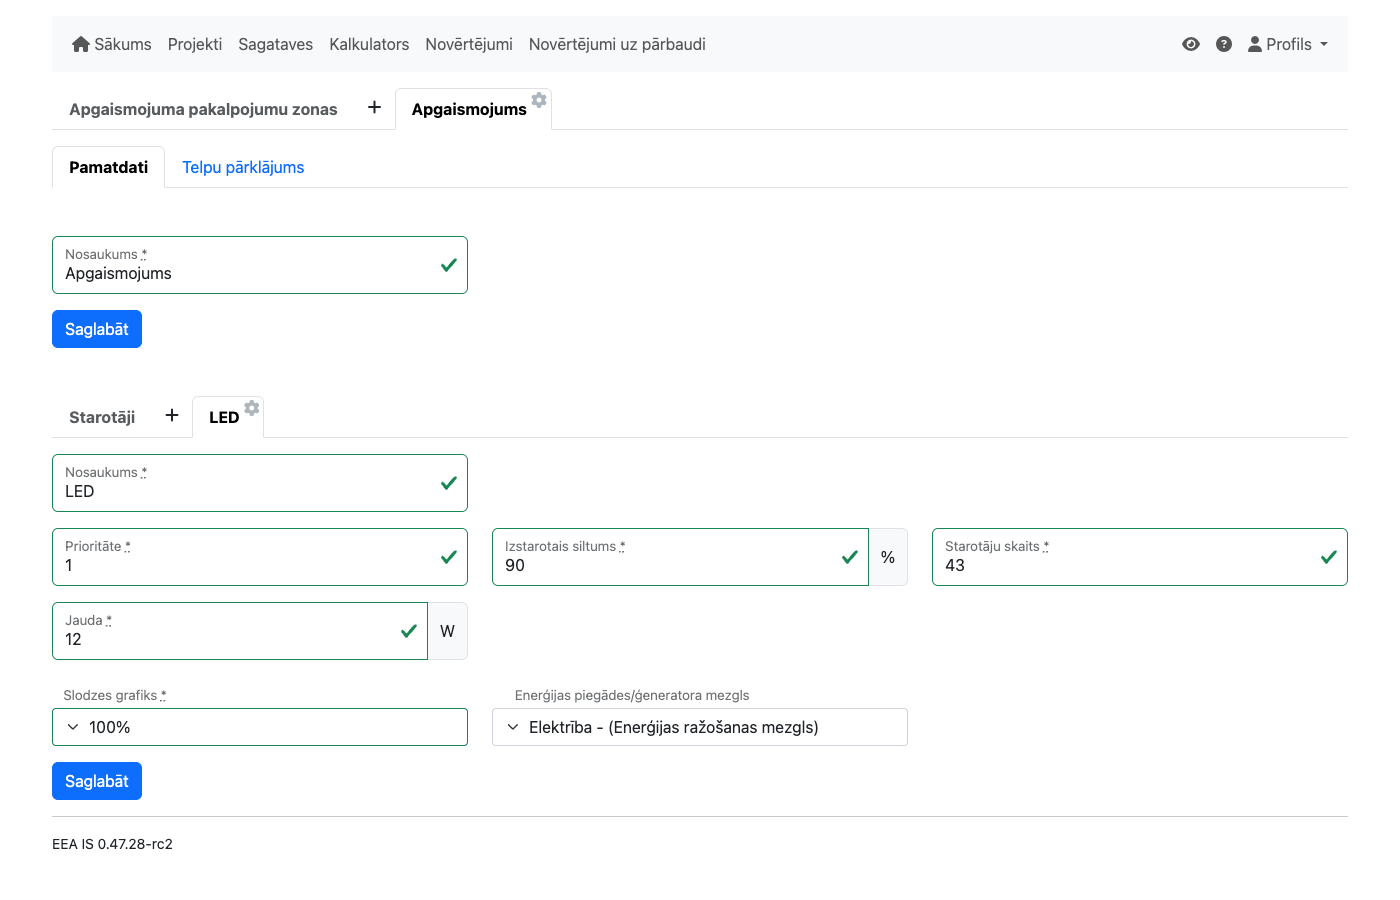Image resolution: width=1400 pixels, height=900 pixels.
Task: Expand the Elektrība energy source dropdown
Action: pyautogui.click(x=700, y=727)
